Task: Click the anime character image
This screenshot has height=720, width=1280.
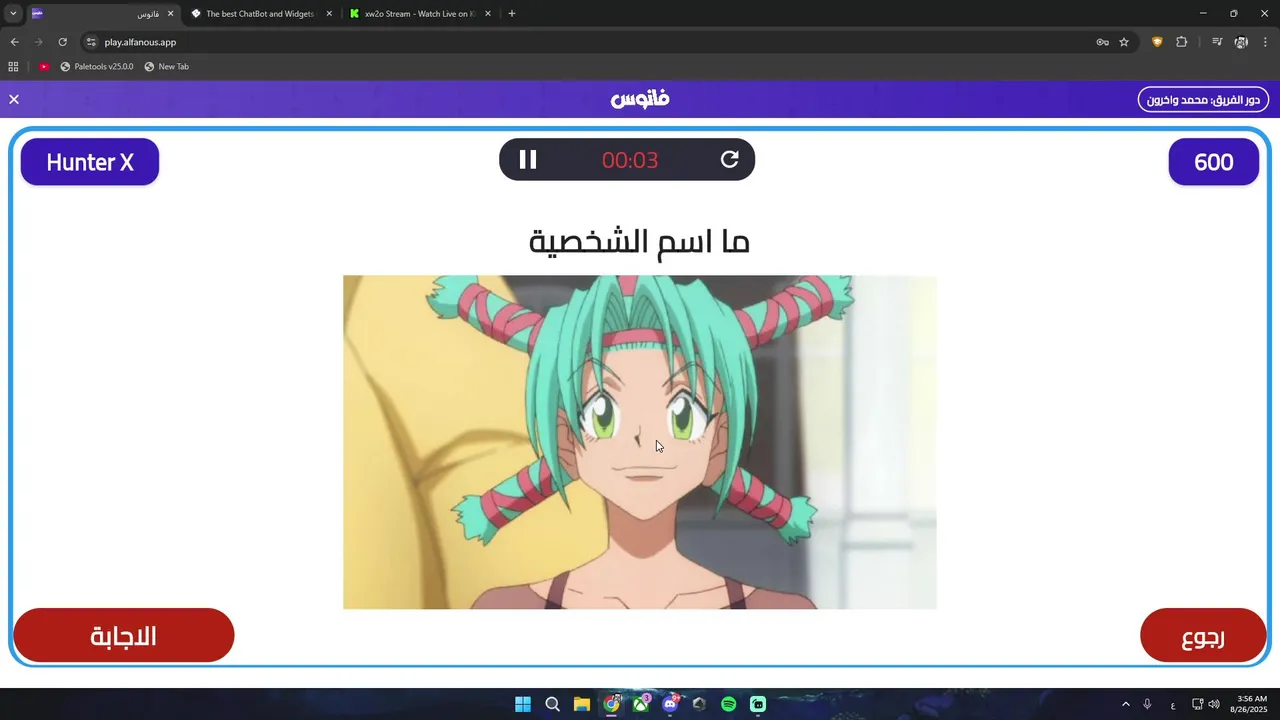Action: 640,442
